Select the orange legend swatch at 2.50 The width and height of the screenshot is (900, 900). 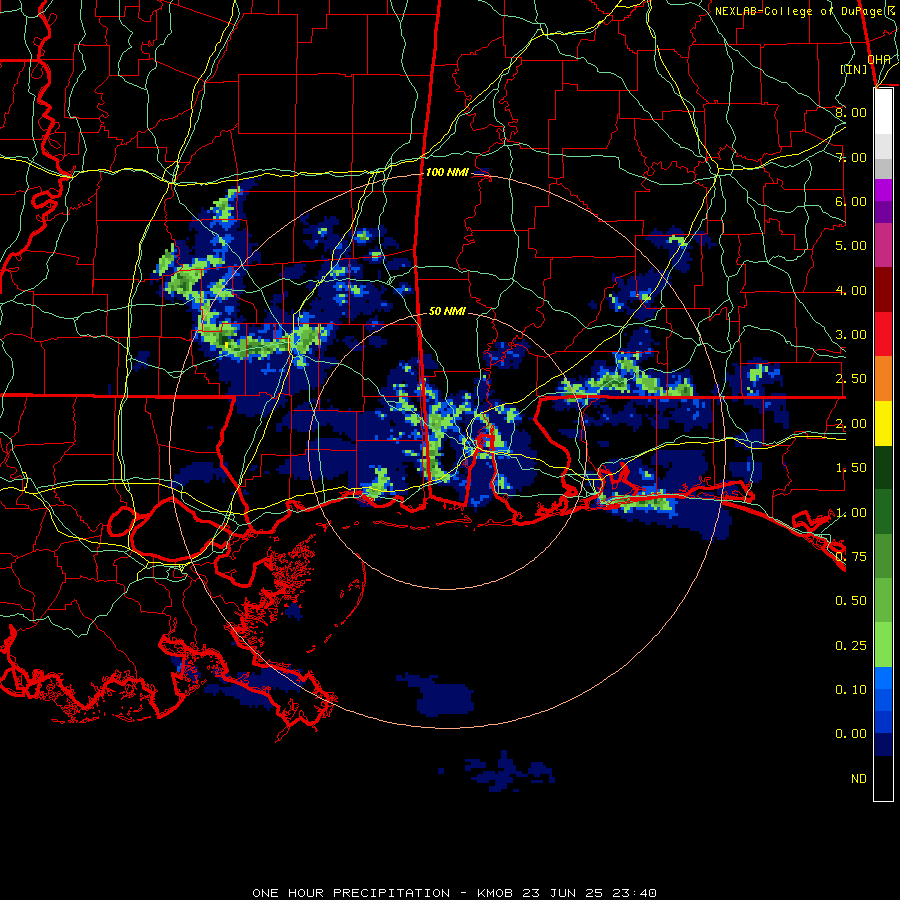(883, 379)
